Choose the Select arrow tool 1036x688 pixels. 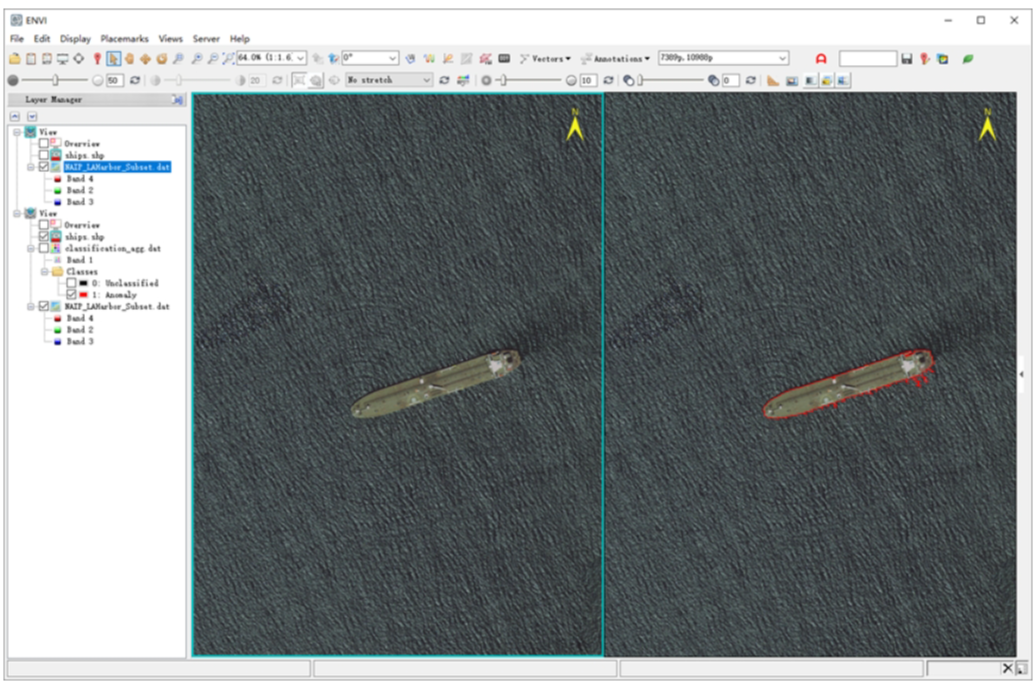click(x=114, y=59)
